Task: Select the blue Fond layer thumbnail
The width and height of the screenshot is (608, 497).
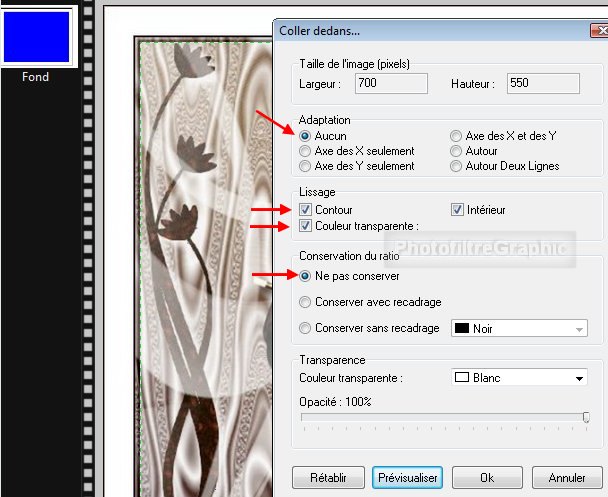Action: (36, 36)
